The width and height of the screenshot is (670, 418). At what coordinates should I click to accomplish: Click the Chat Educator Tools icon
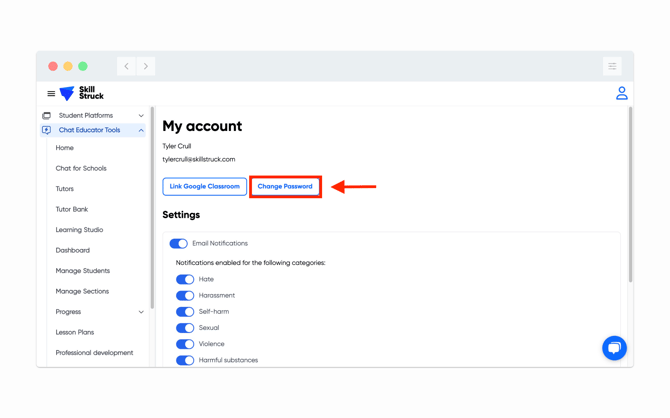46,130
